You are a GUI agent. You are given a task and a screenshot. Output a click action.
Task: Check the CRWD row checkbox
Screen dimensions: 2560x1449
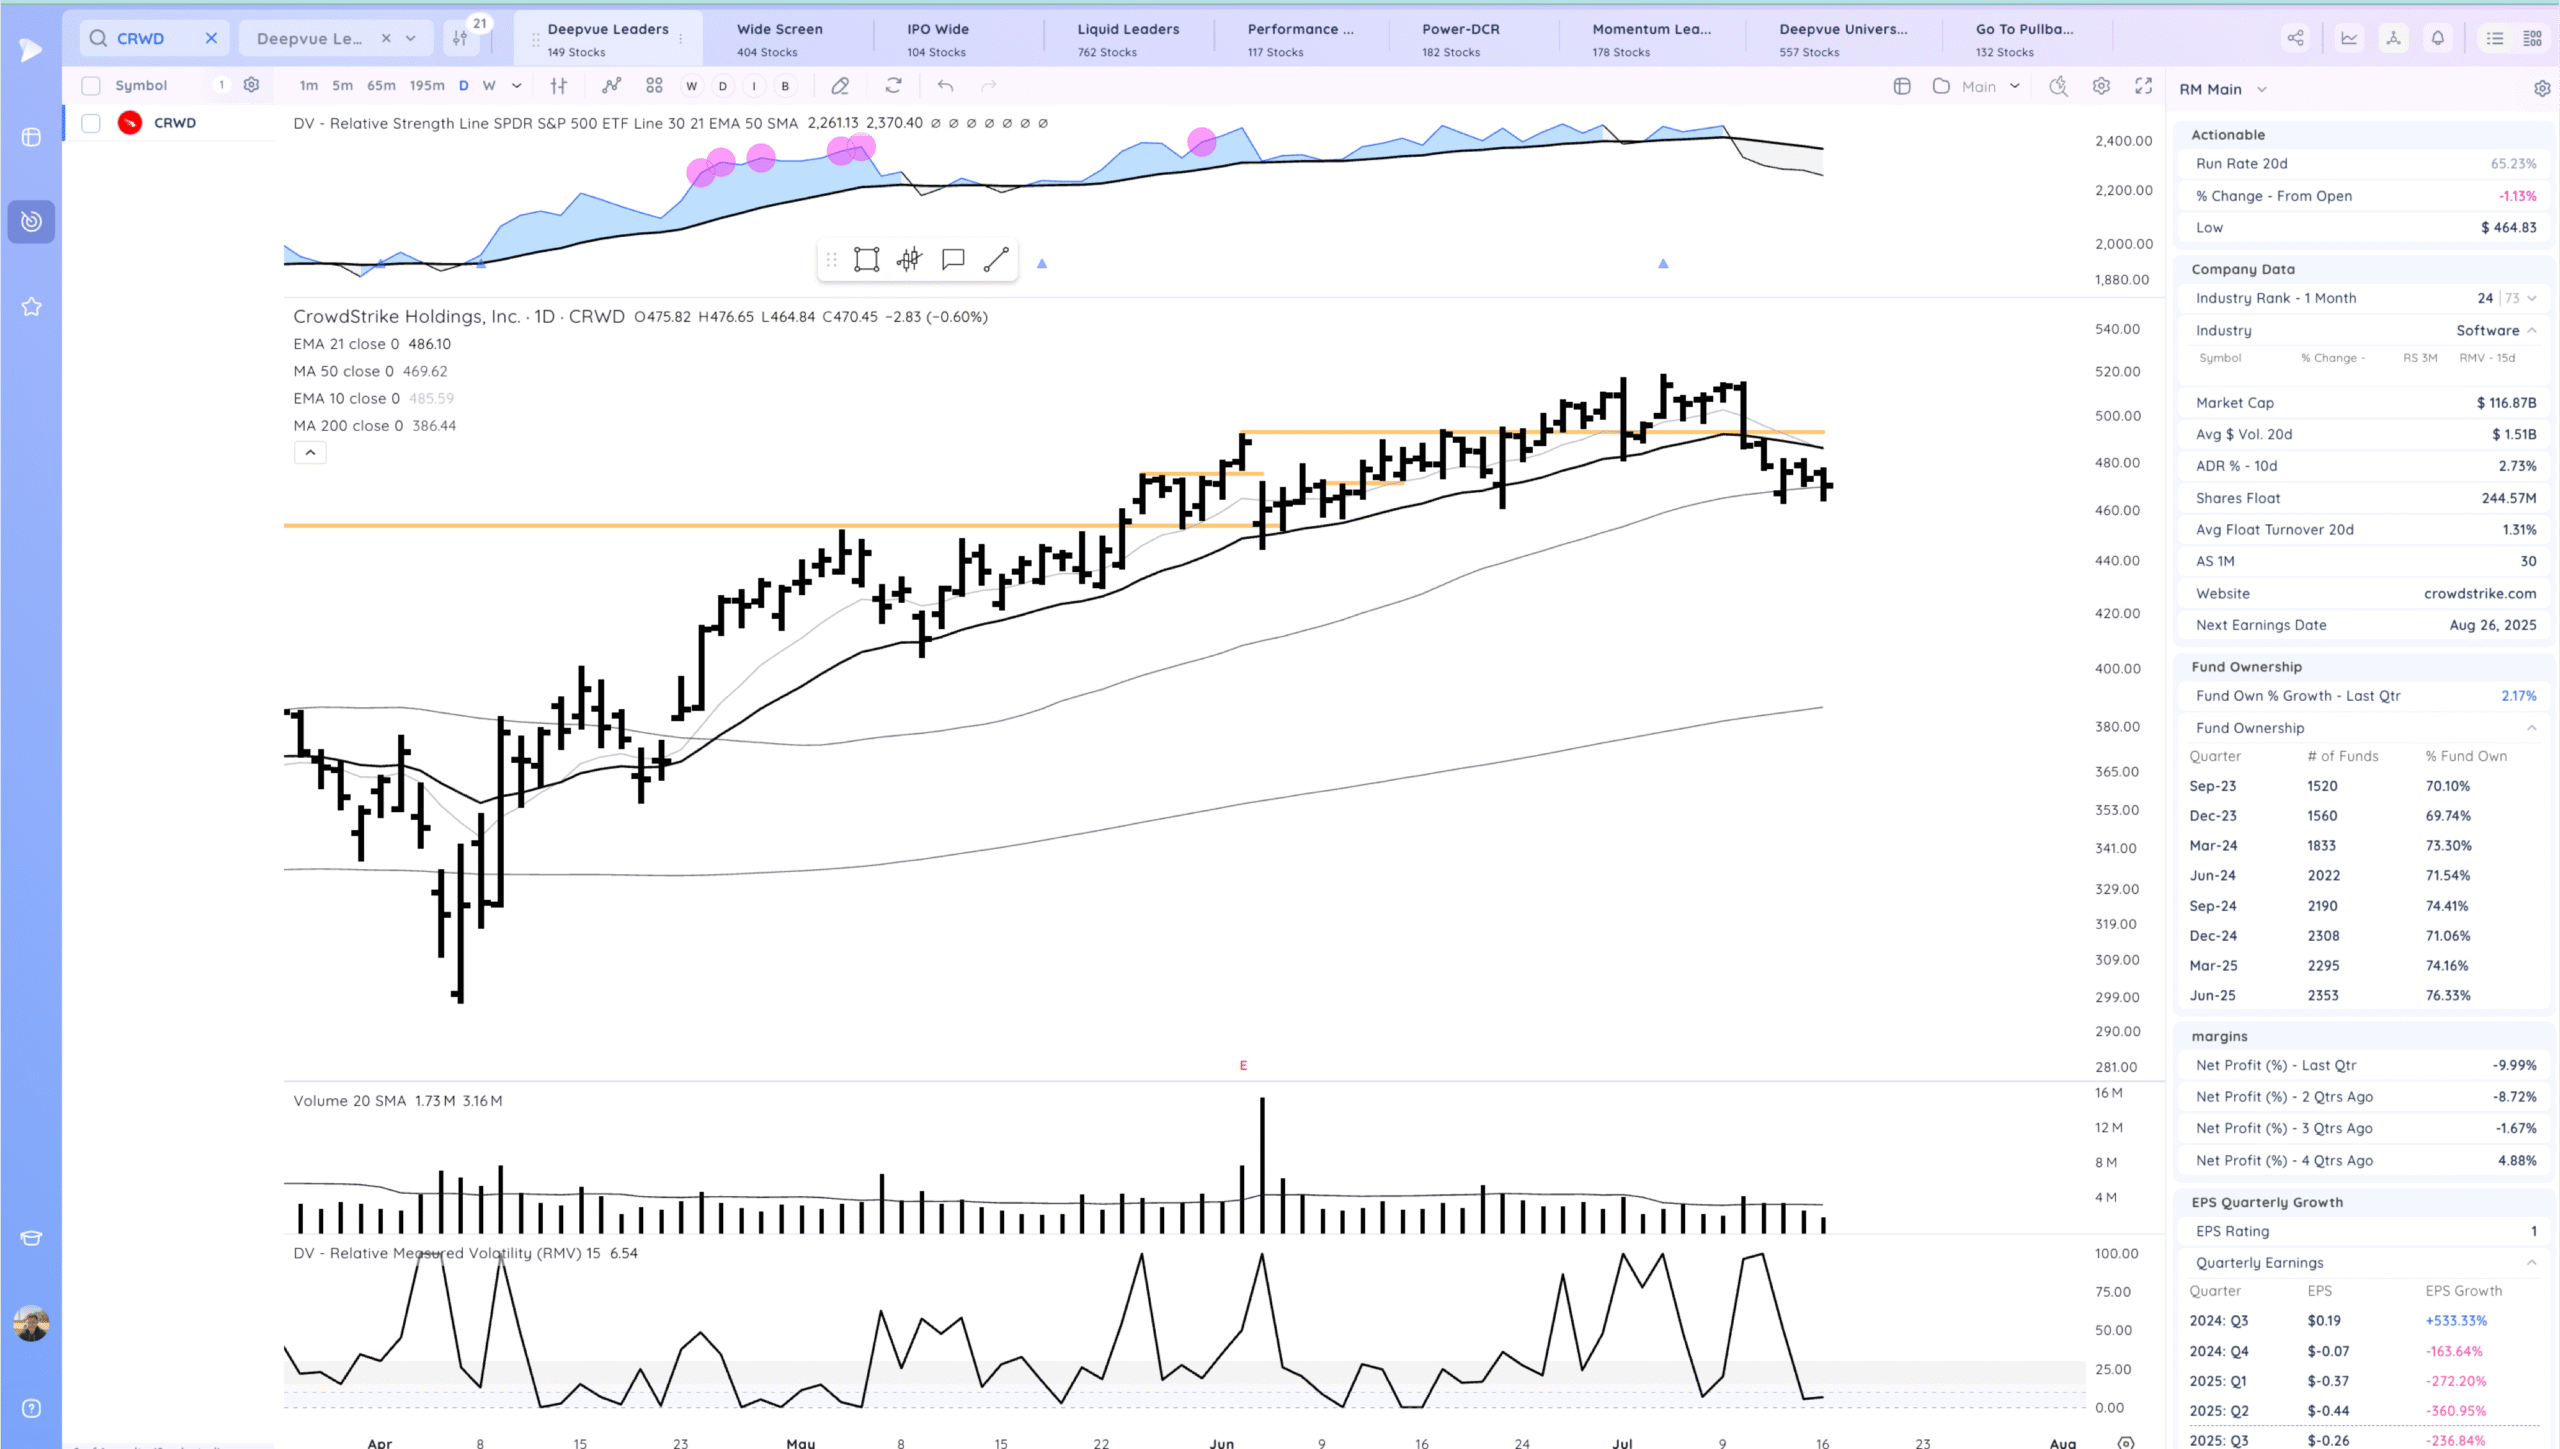pyautogui.click(x=91, y=123)
